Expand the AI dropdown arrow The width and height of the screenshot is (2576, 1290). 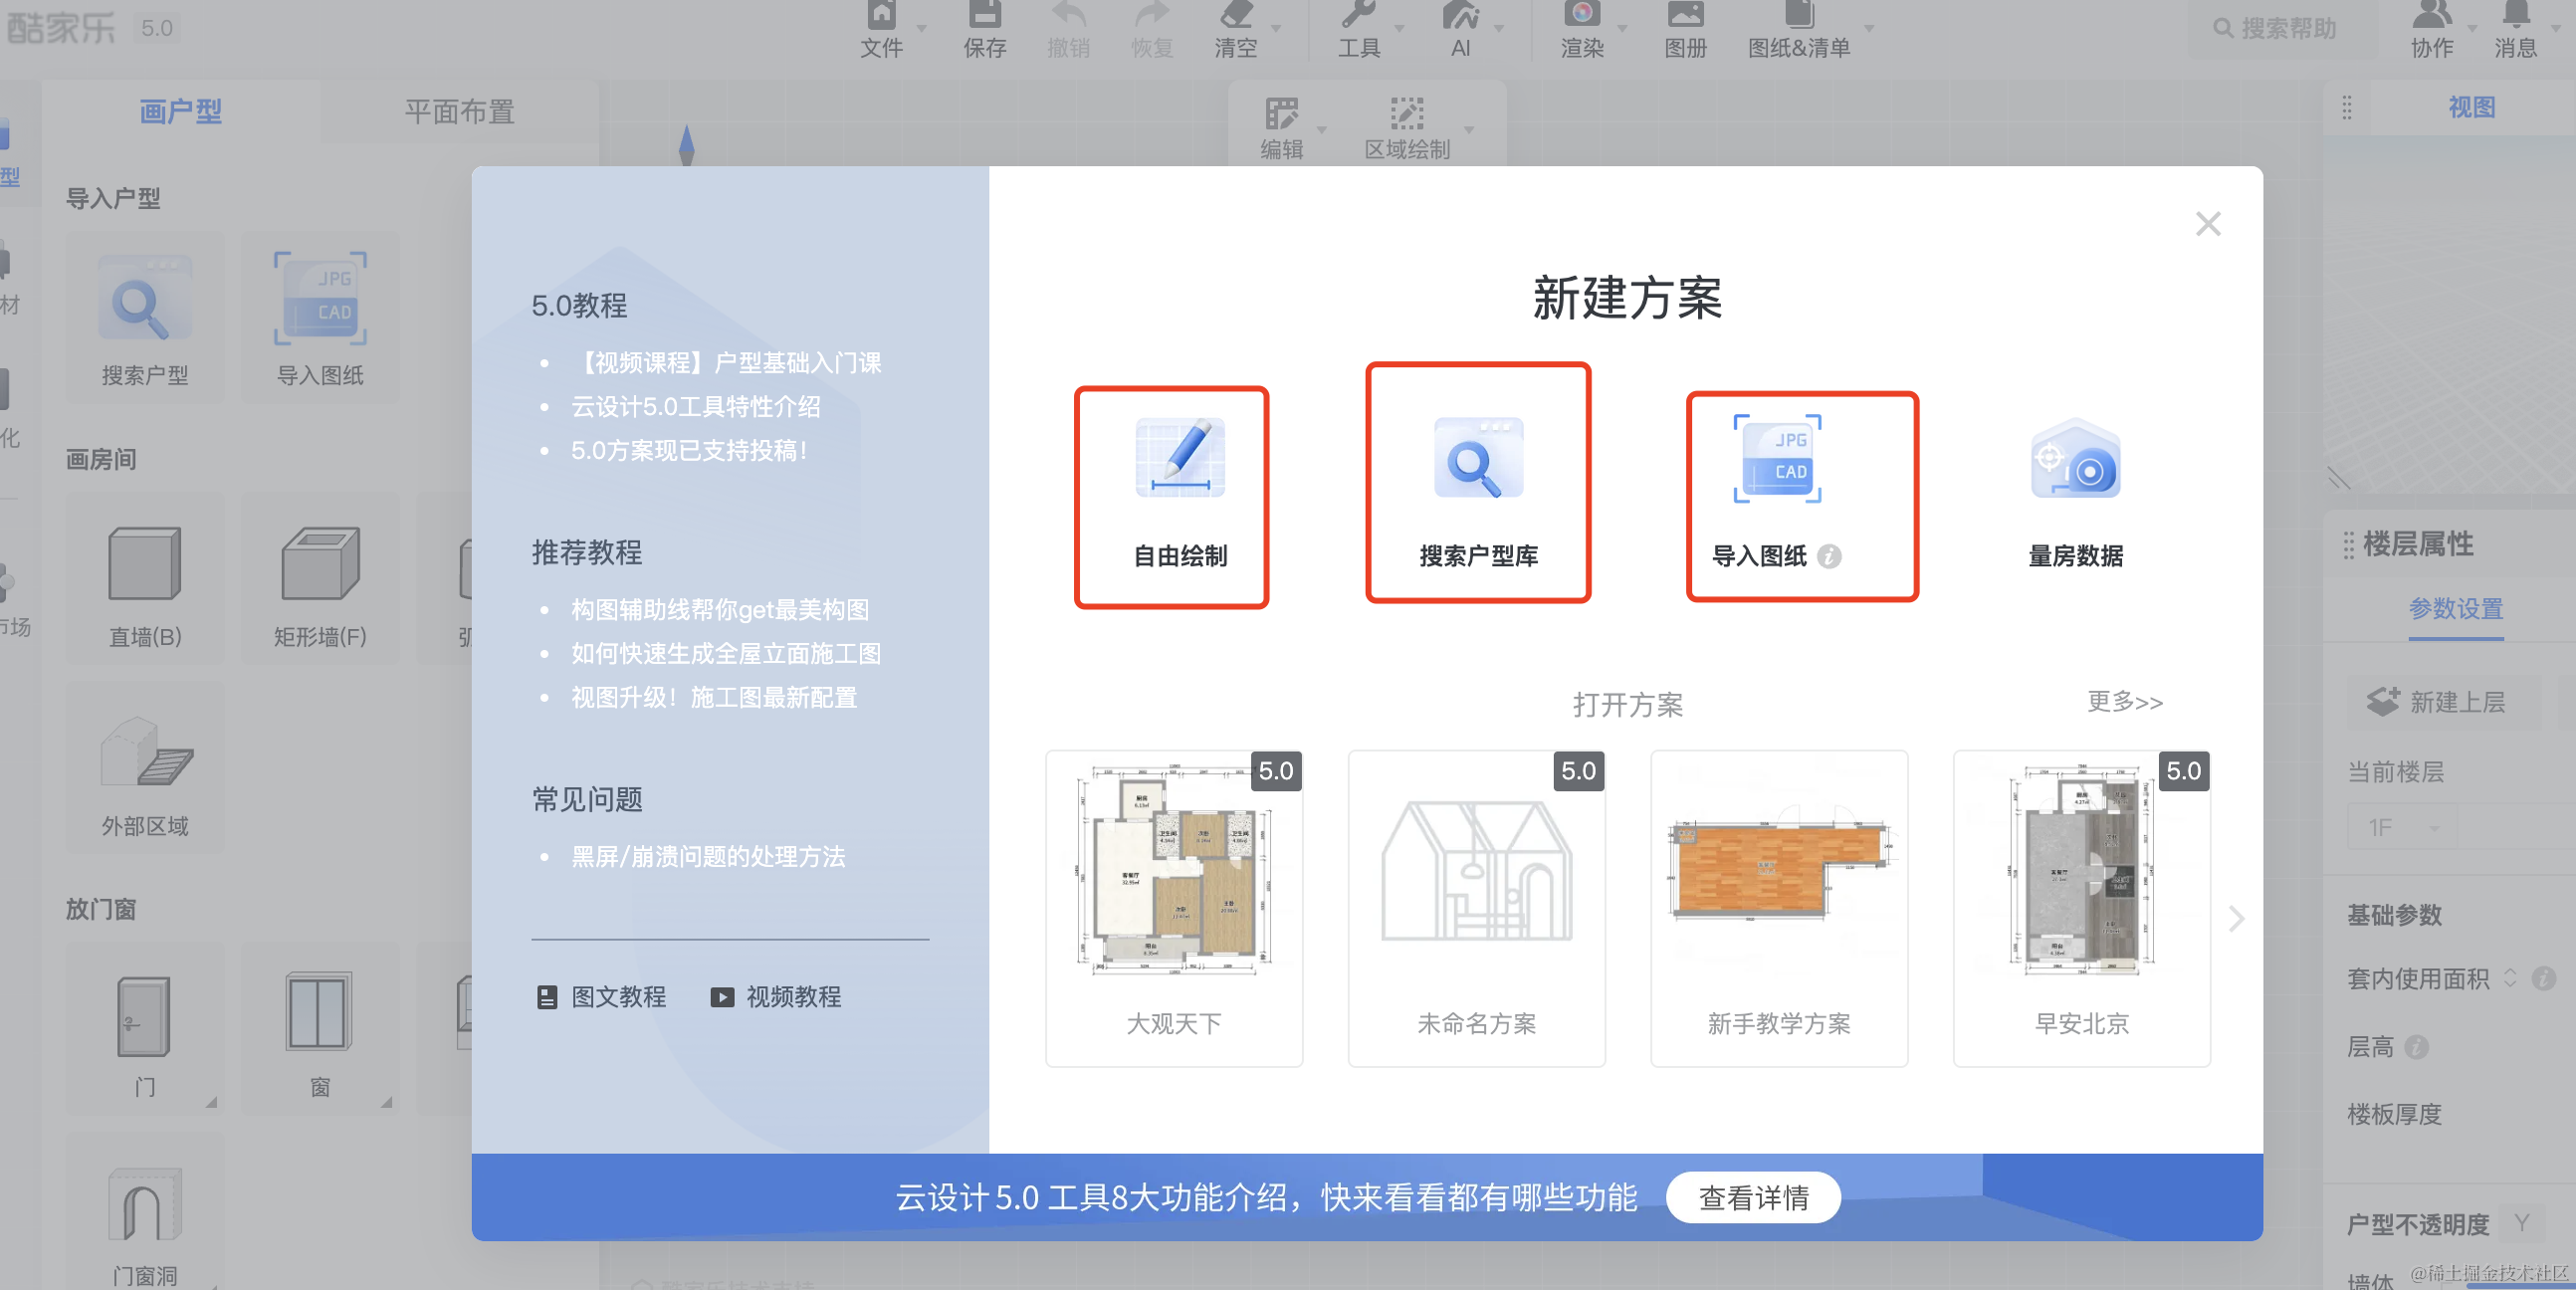tap(1499, 28)
